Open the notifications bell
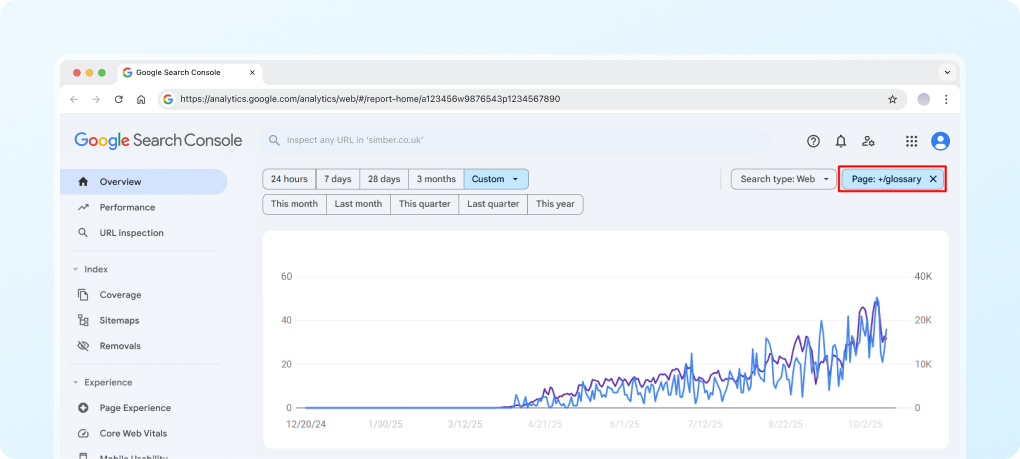Screen dimensions: 1020x459 pos(841,141)
